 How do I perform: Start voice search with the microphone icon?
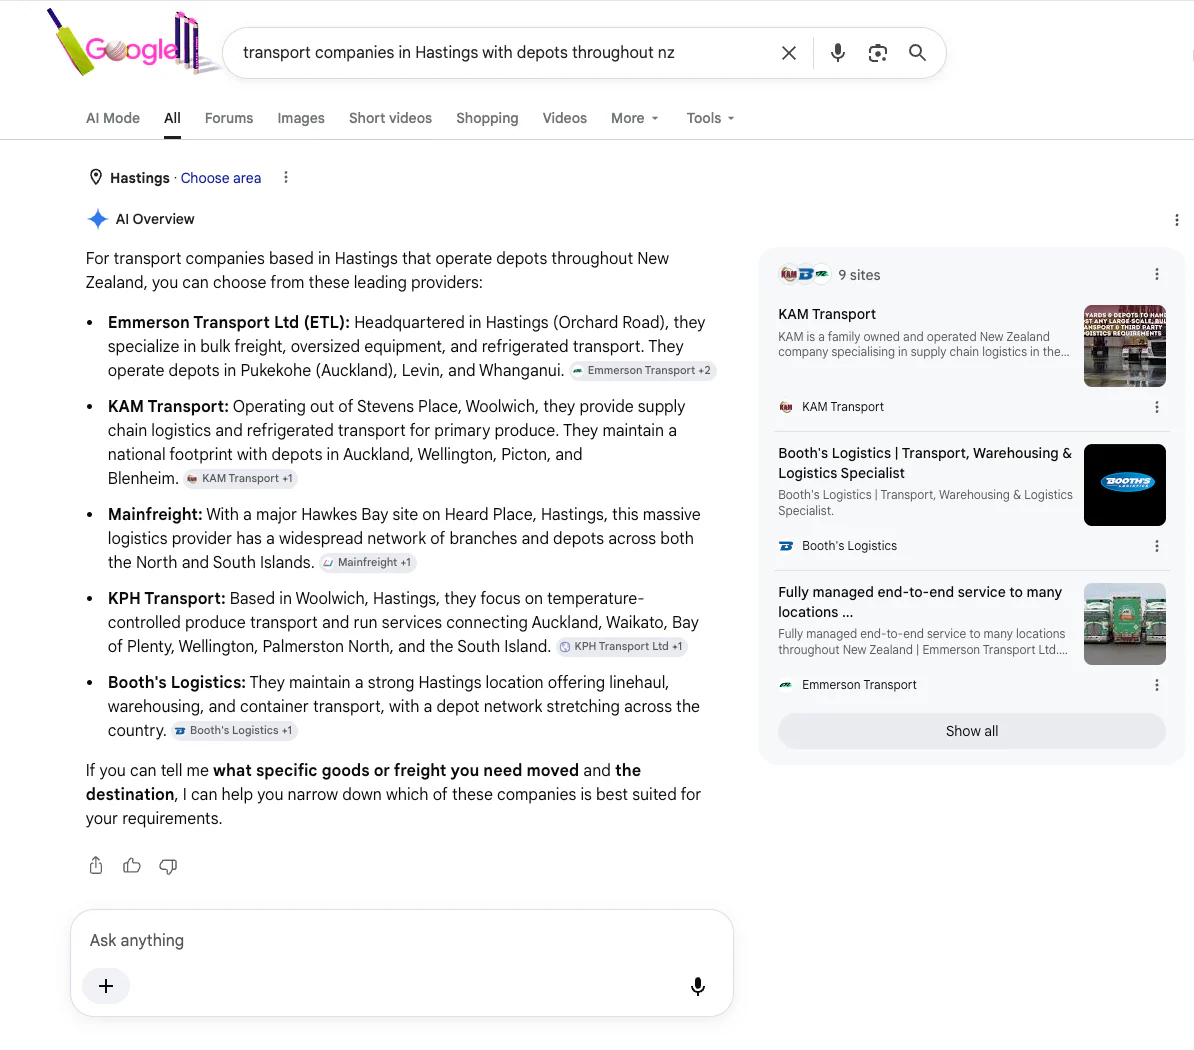838,53
